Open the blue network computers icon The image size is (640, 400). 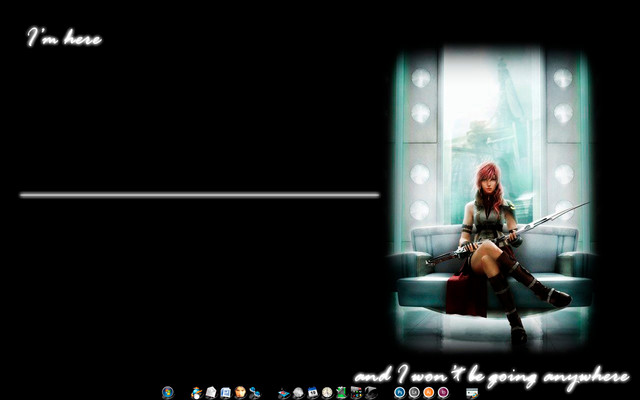(x=255, y=393)
